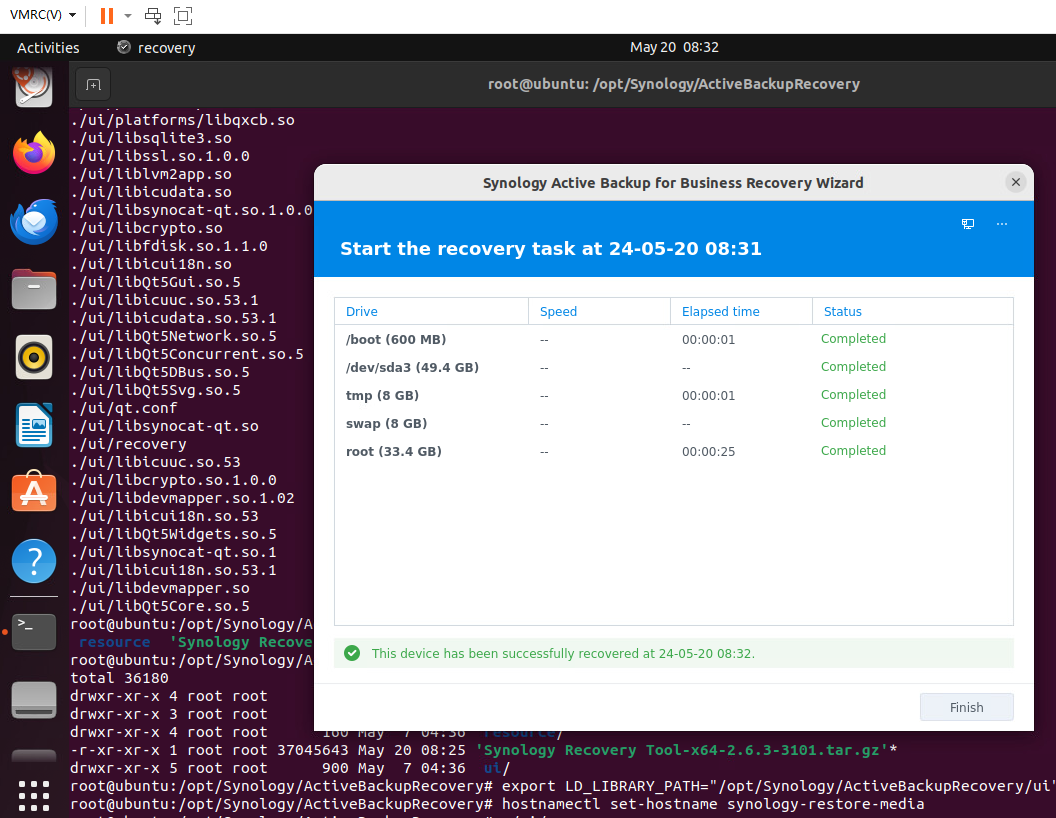Toggle VMRC fullscreen mode icon

point(183,15)
